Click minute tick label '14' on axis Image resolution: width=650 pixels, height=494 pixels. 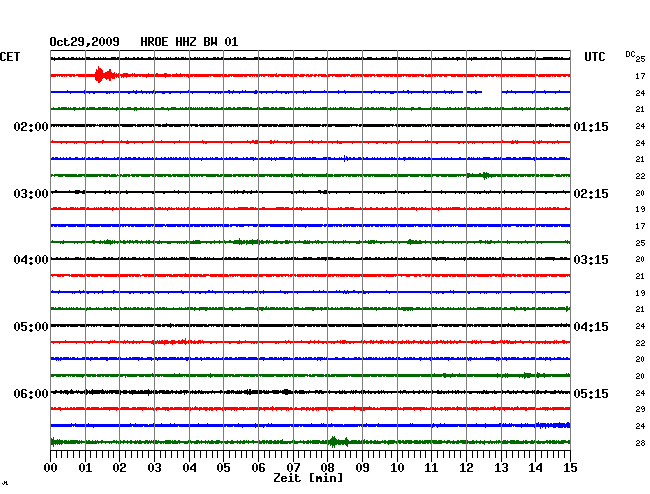point(535,468)
